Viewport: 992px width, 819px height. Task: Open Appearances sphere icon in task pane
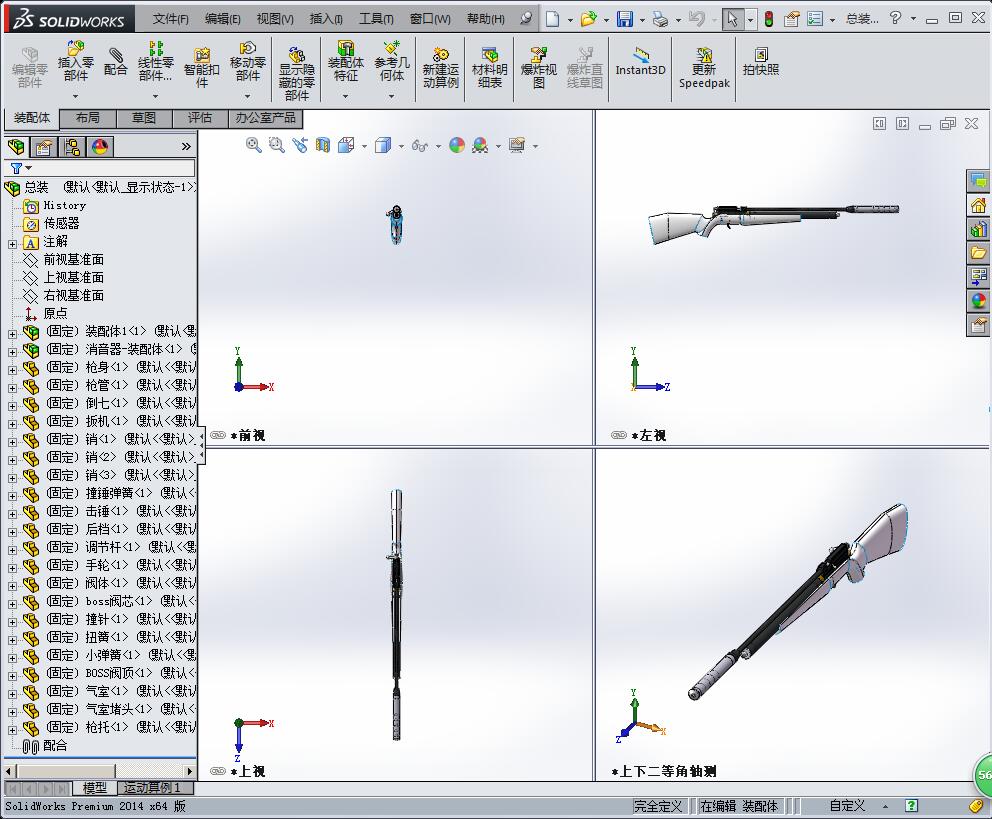(979, 300)
